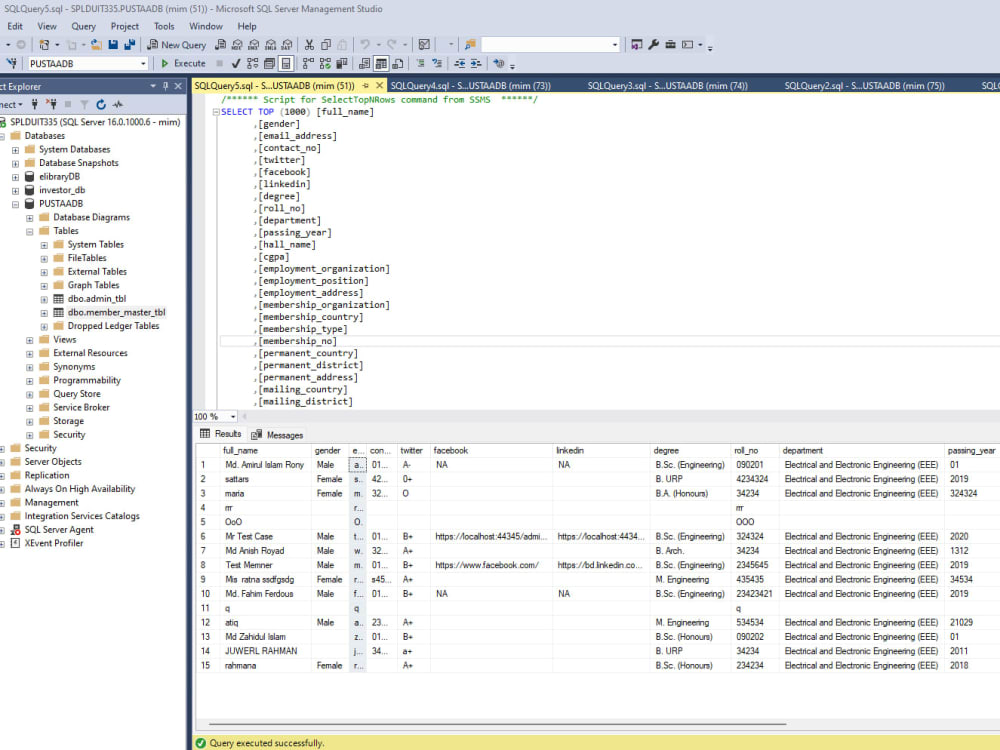Click the horizontal scrollbar under results grid
The height and width of the screenshot is (750, 1000).
point(497,724)
